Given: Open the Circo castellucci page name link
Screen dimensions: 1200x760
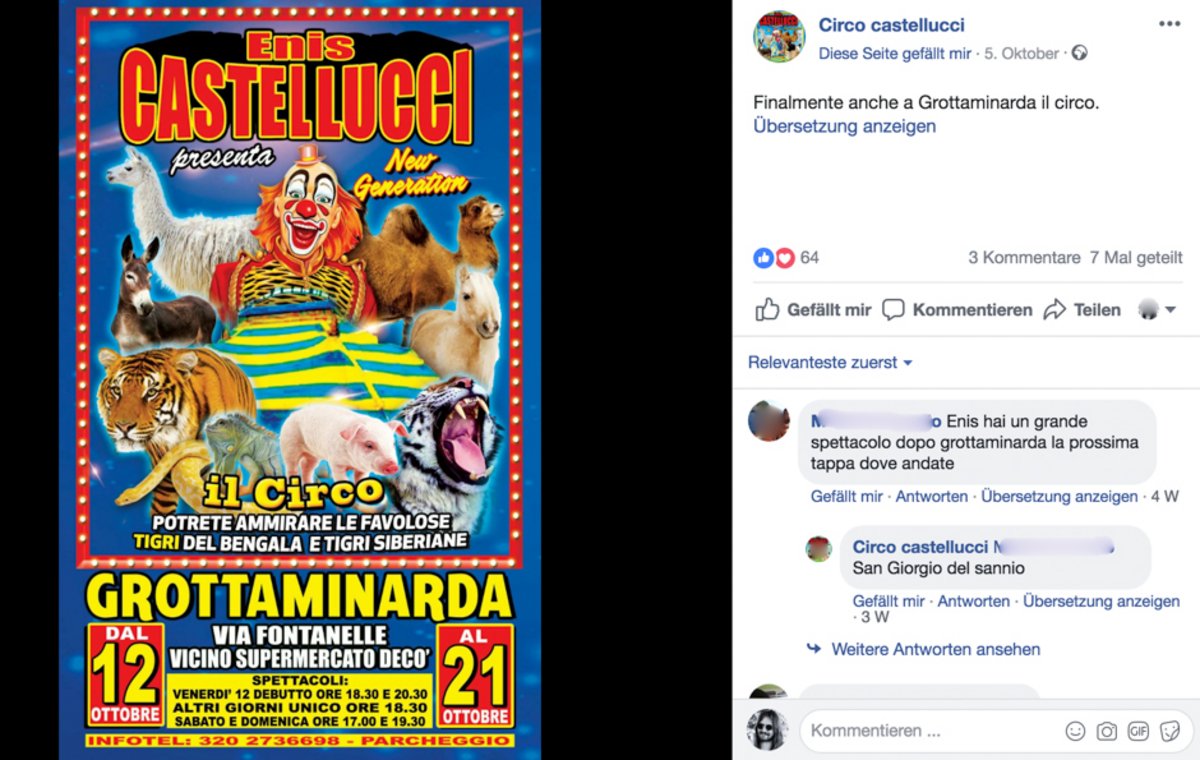Looking at the screenshot, I should point(892,25).
